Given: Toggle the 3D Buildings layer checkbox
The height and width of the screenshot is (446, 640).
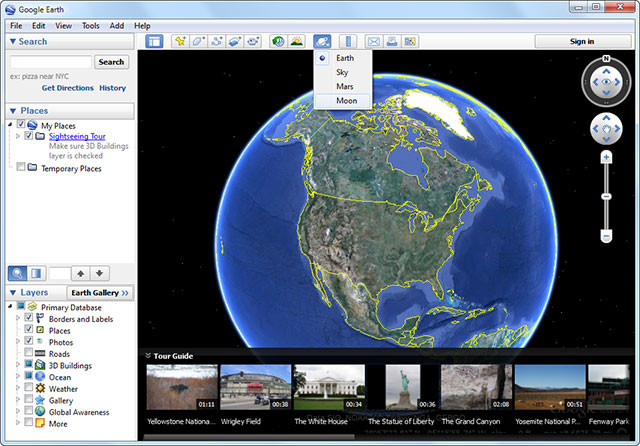Looking at the screenshot, I should [x=29, y=363].
